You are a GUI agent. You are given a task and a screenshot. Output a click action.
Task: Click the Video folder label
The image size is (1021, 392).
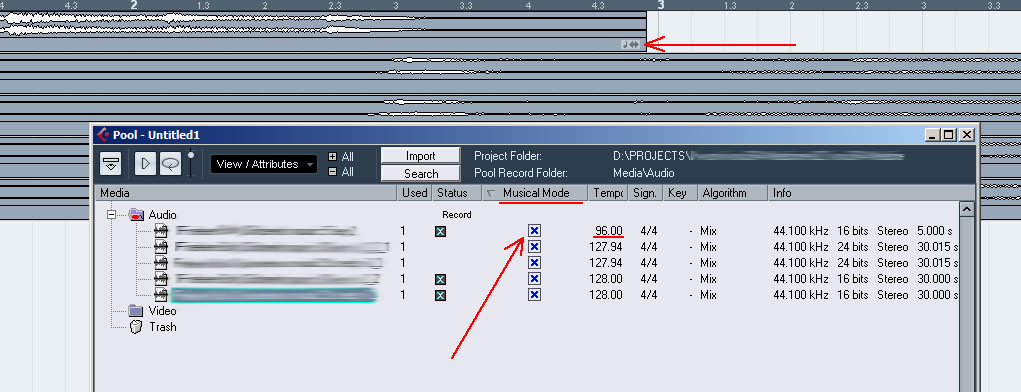coord(162,311)
